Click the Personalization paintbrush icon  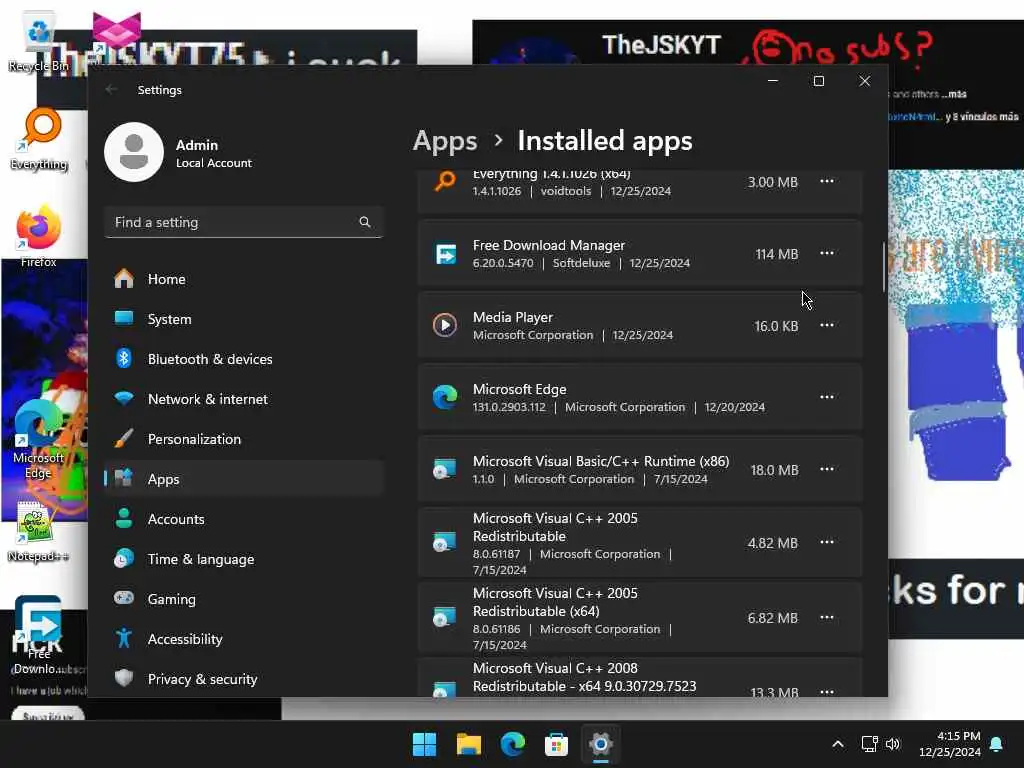[x=123, y=438]
